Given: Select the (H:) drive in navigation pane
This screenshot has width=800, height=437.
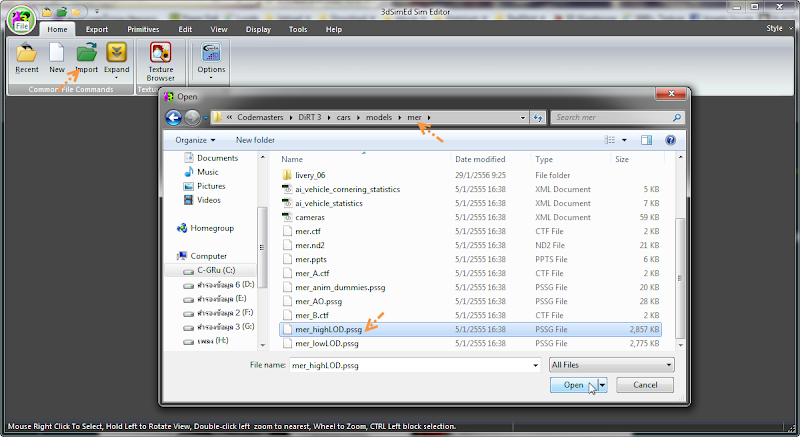Looking at the screenshot, I should point(206,341).
